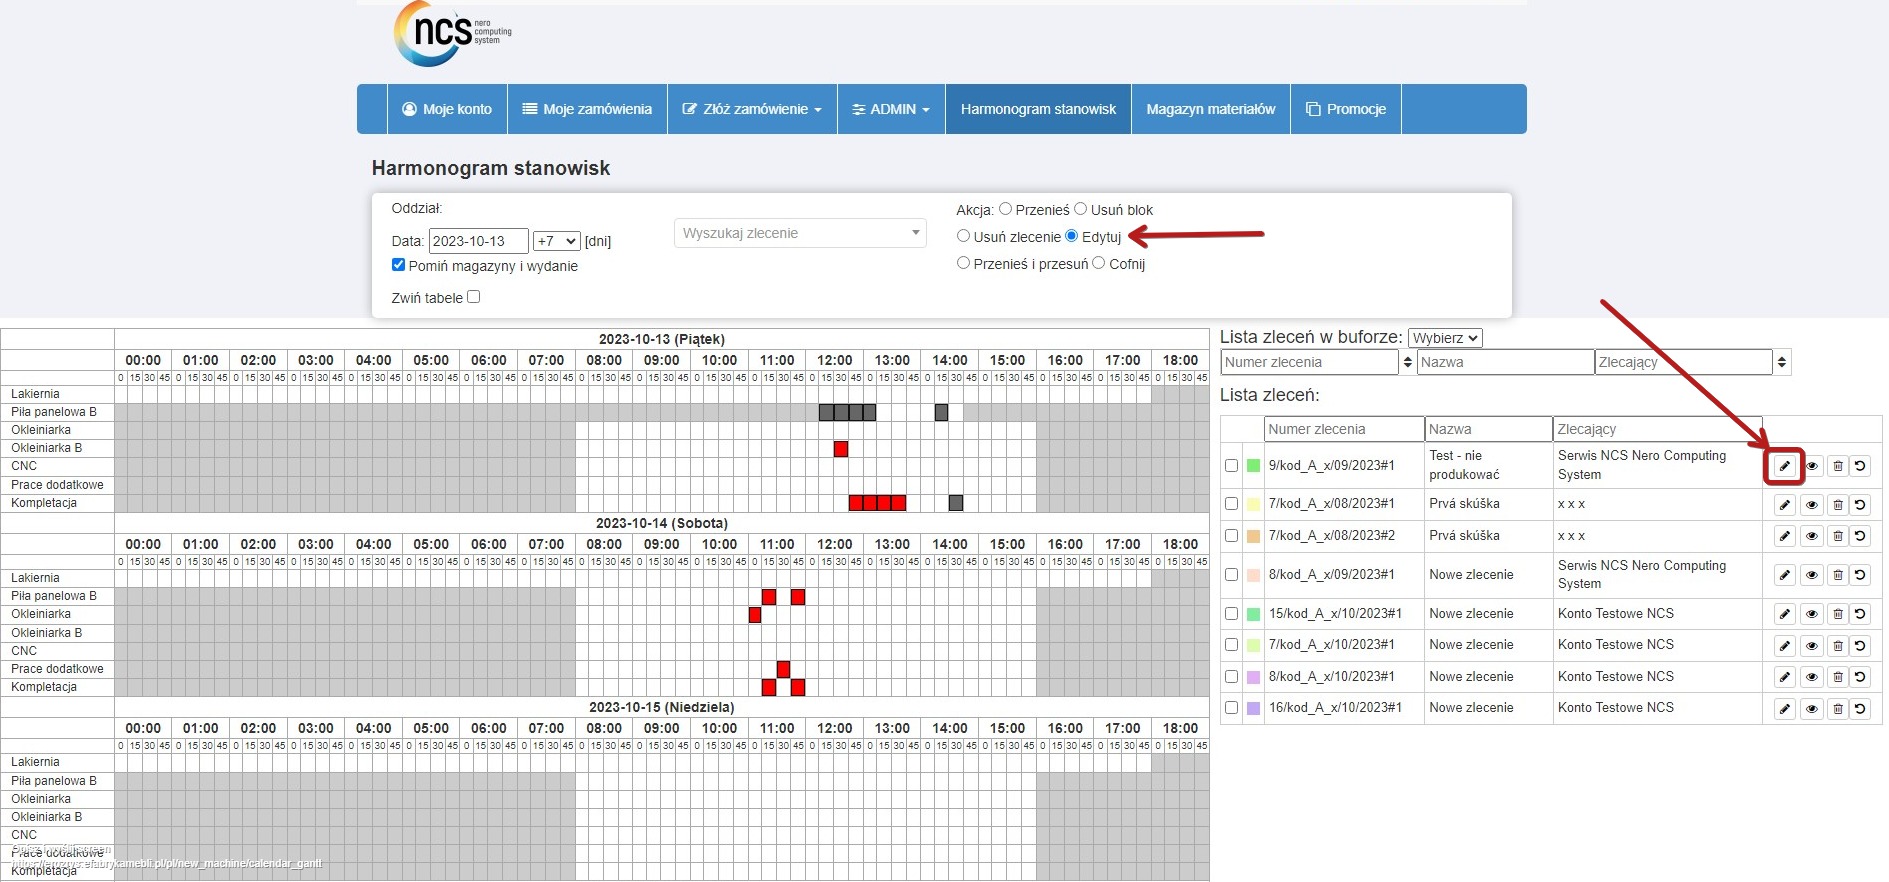The image size is (1889, 882).
Task: Go to 'Magazyn materiałów' in the navbar
Action: point(1210,109)
